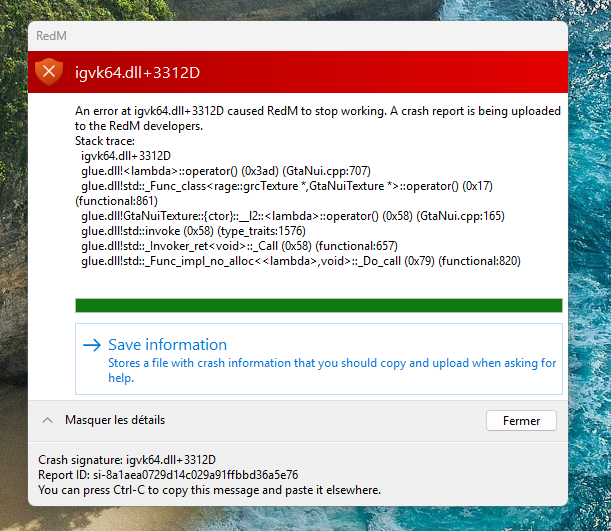This screenshot has height=531, width=611.
Task: Click the RedM window title text
Action: [x=51, y=36]
